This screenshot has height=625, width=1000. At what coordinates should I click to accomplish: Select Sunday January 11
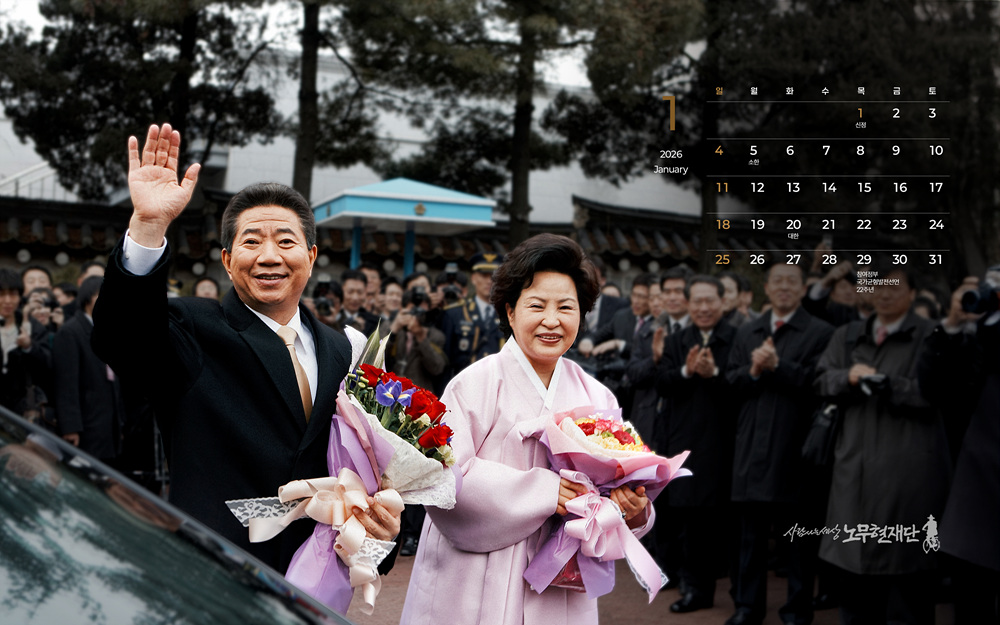coord(722,188)
